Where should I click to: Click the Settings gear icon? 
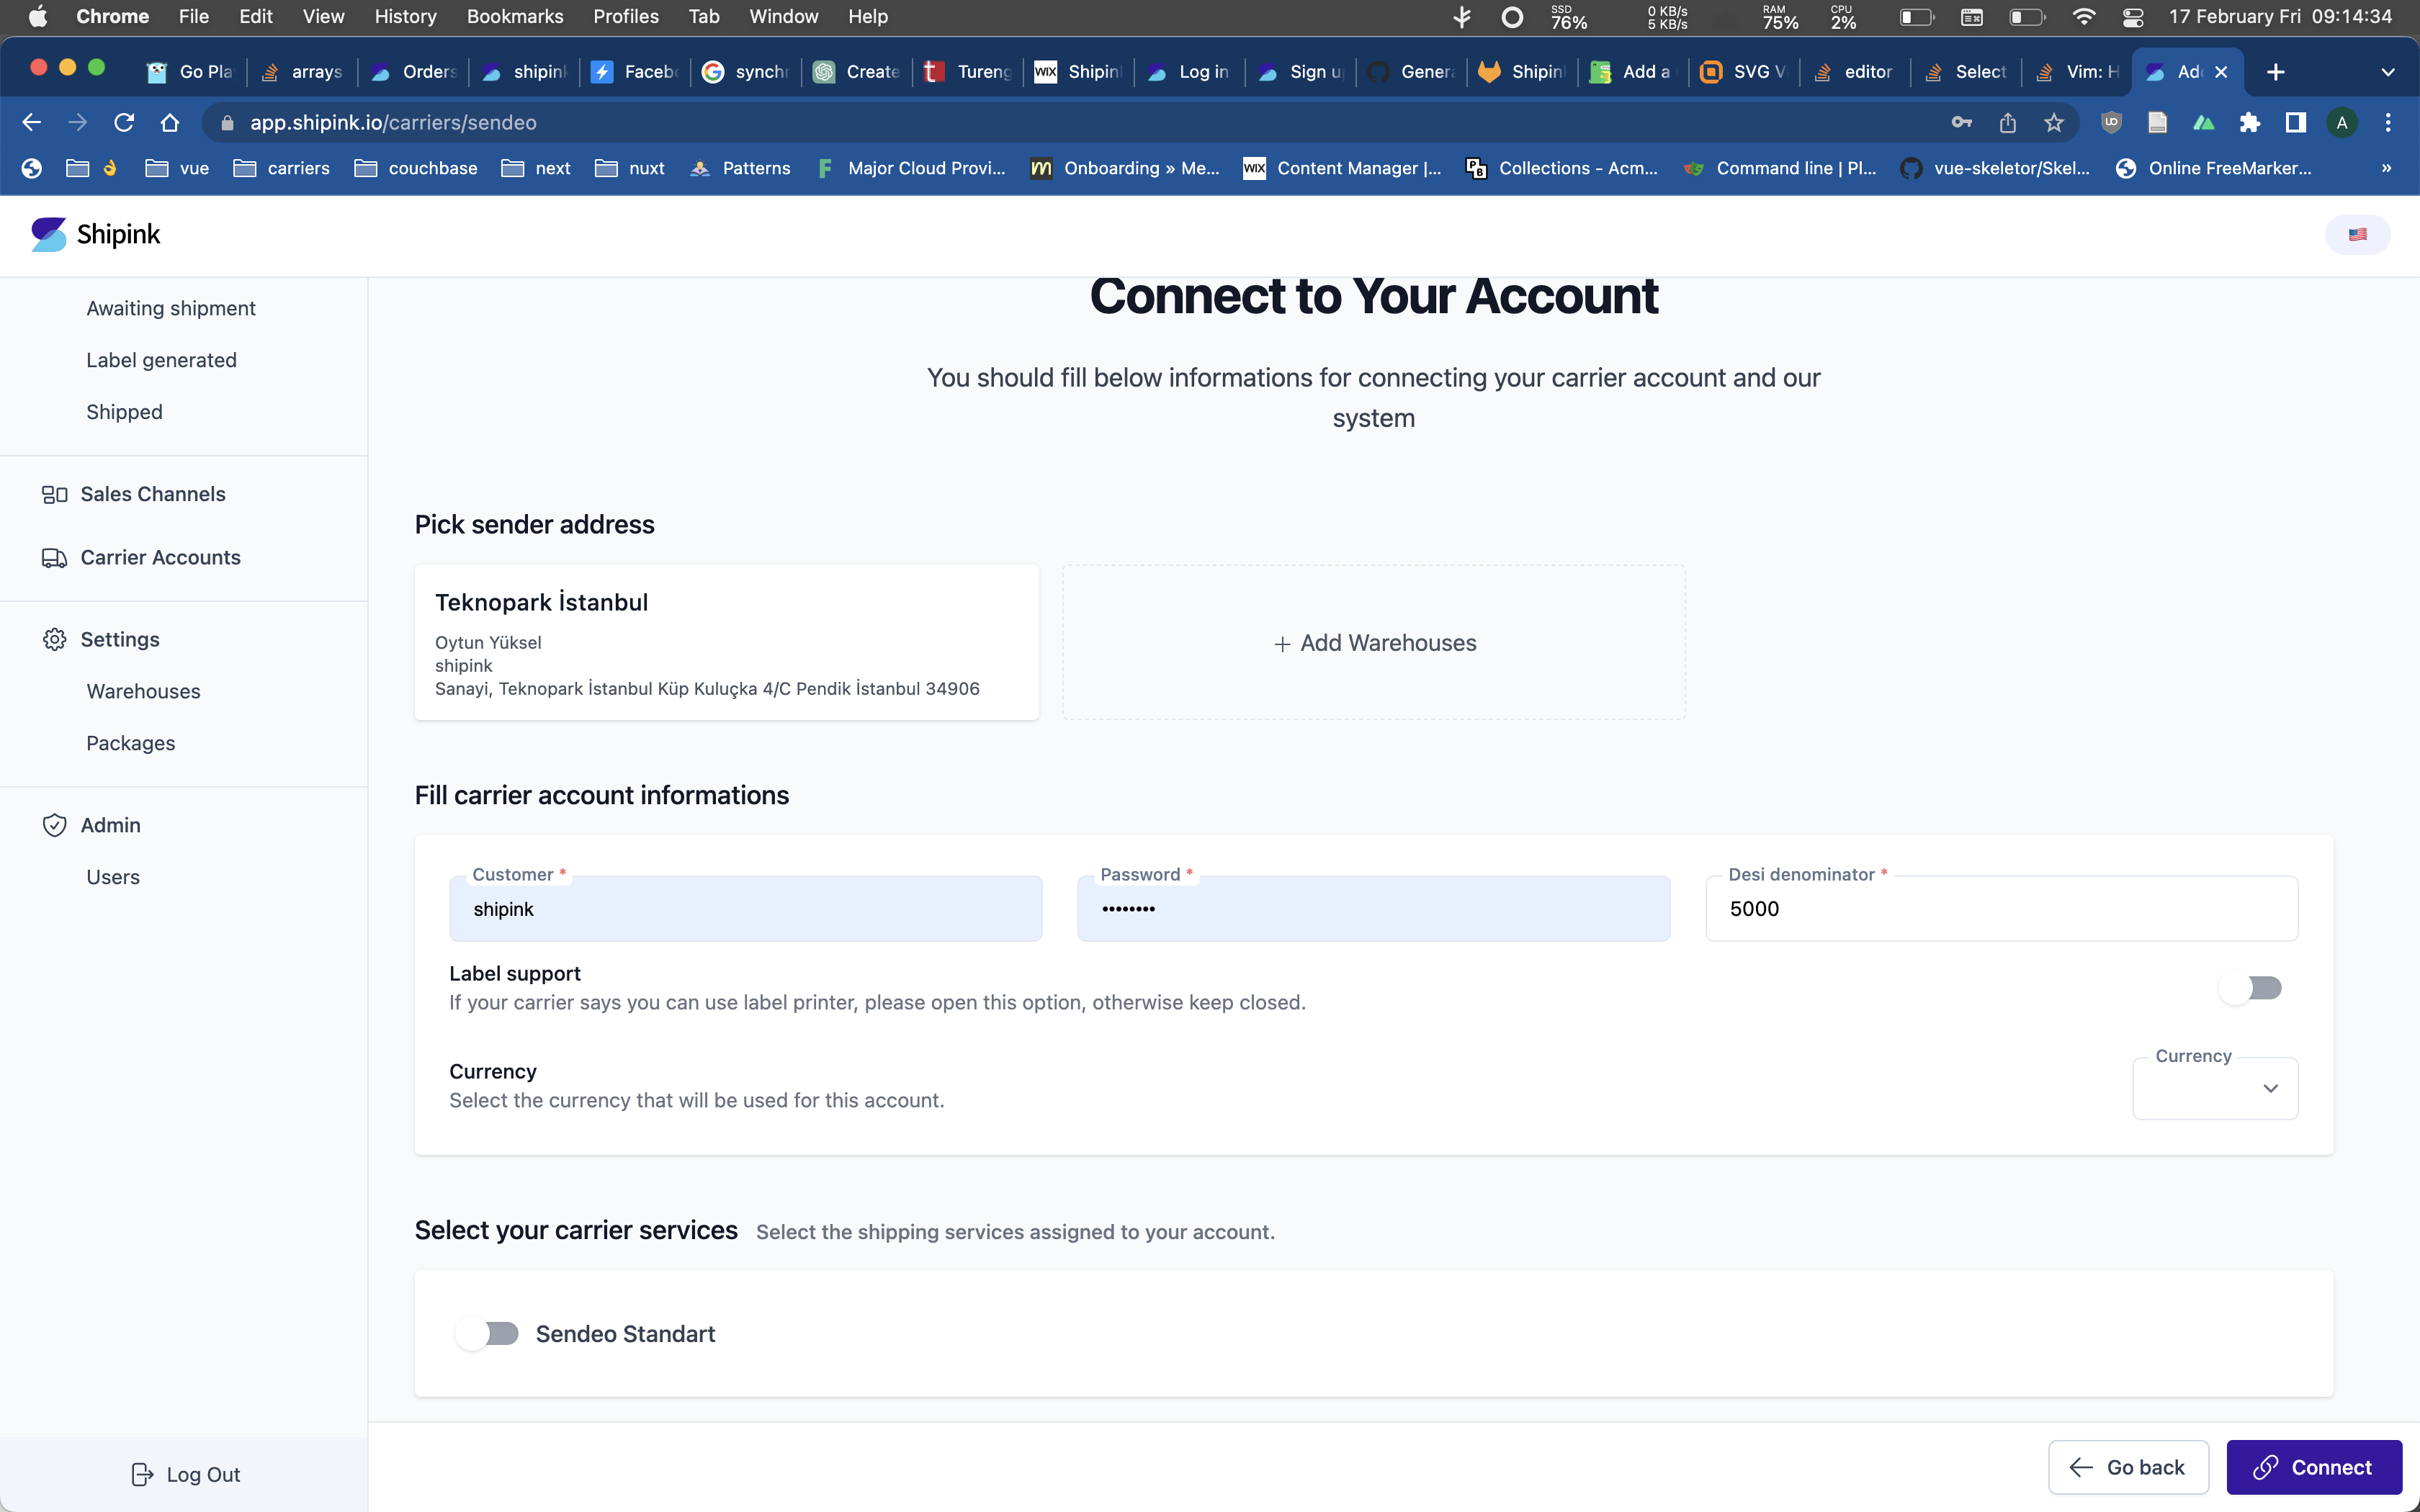54,639
